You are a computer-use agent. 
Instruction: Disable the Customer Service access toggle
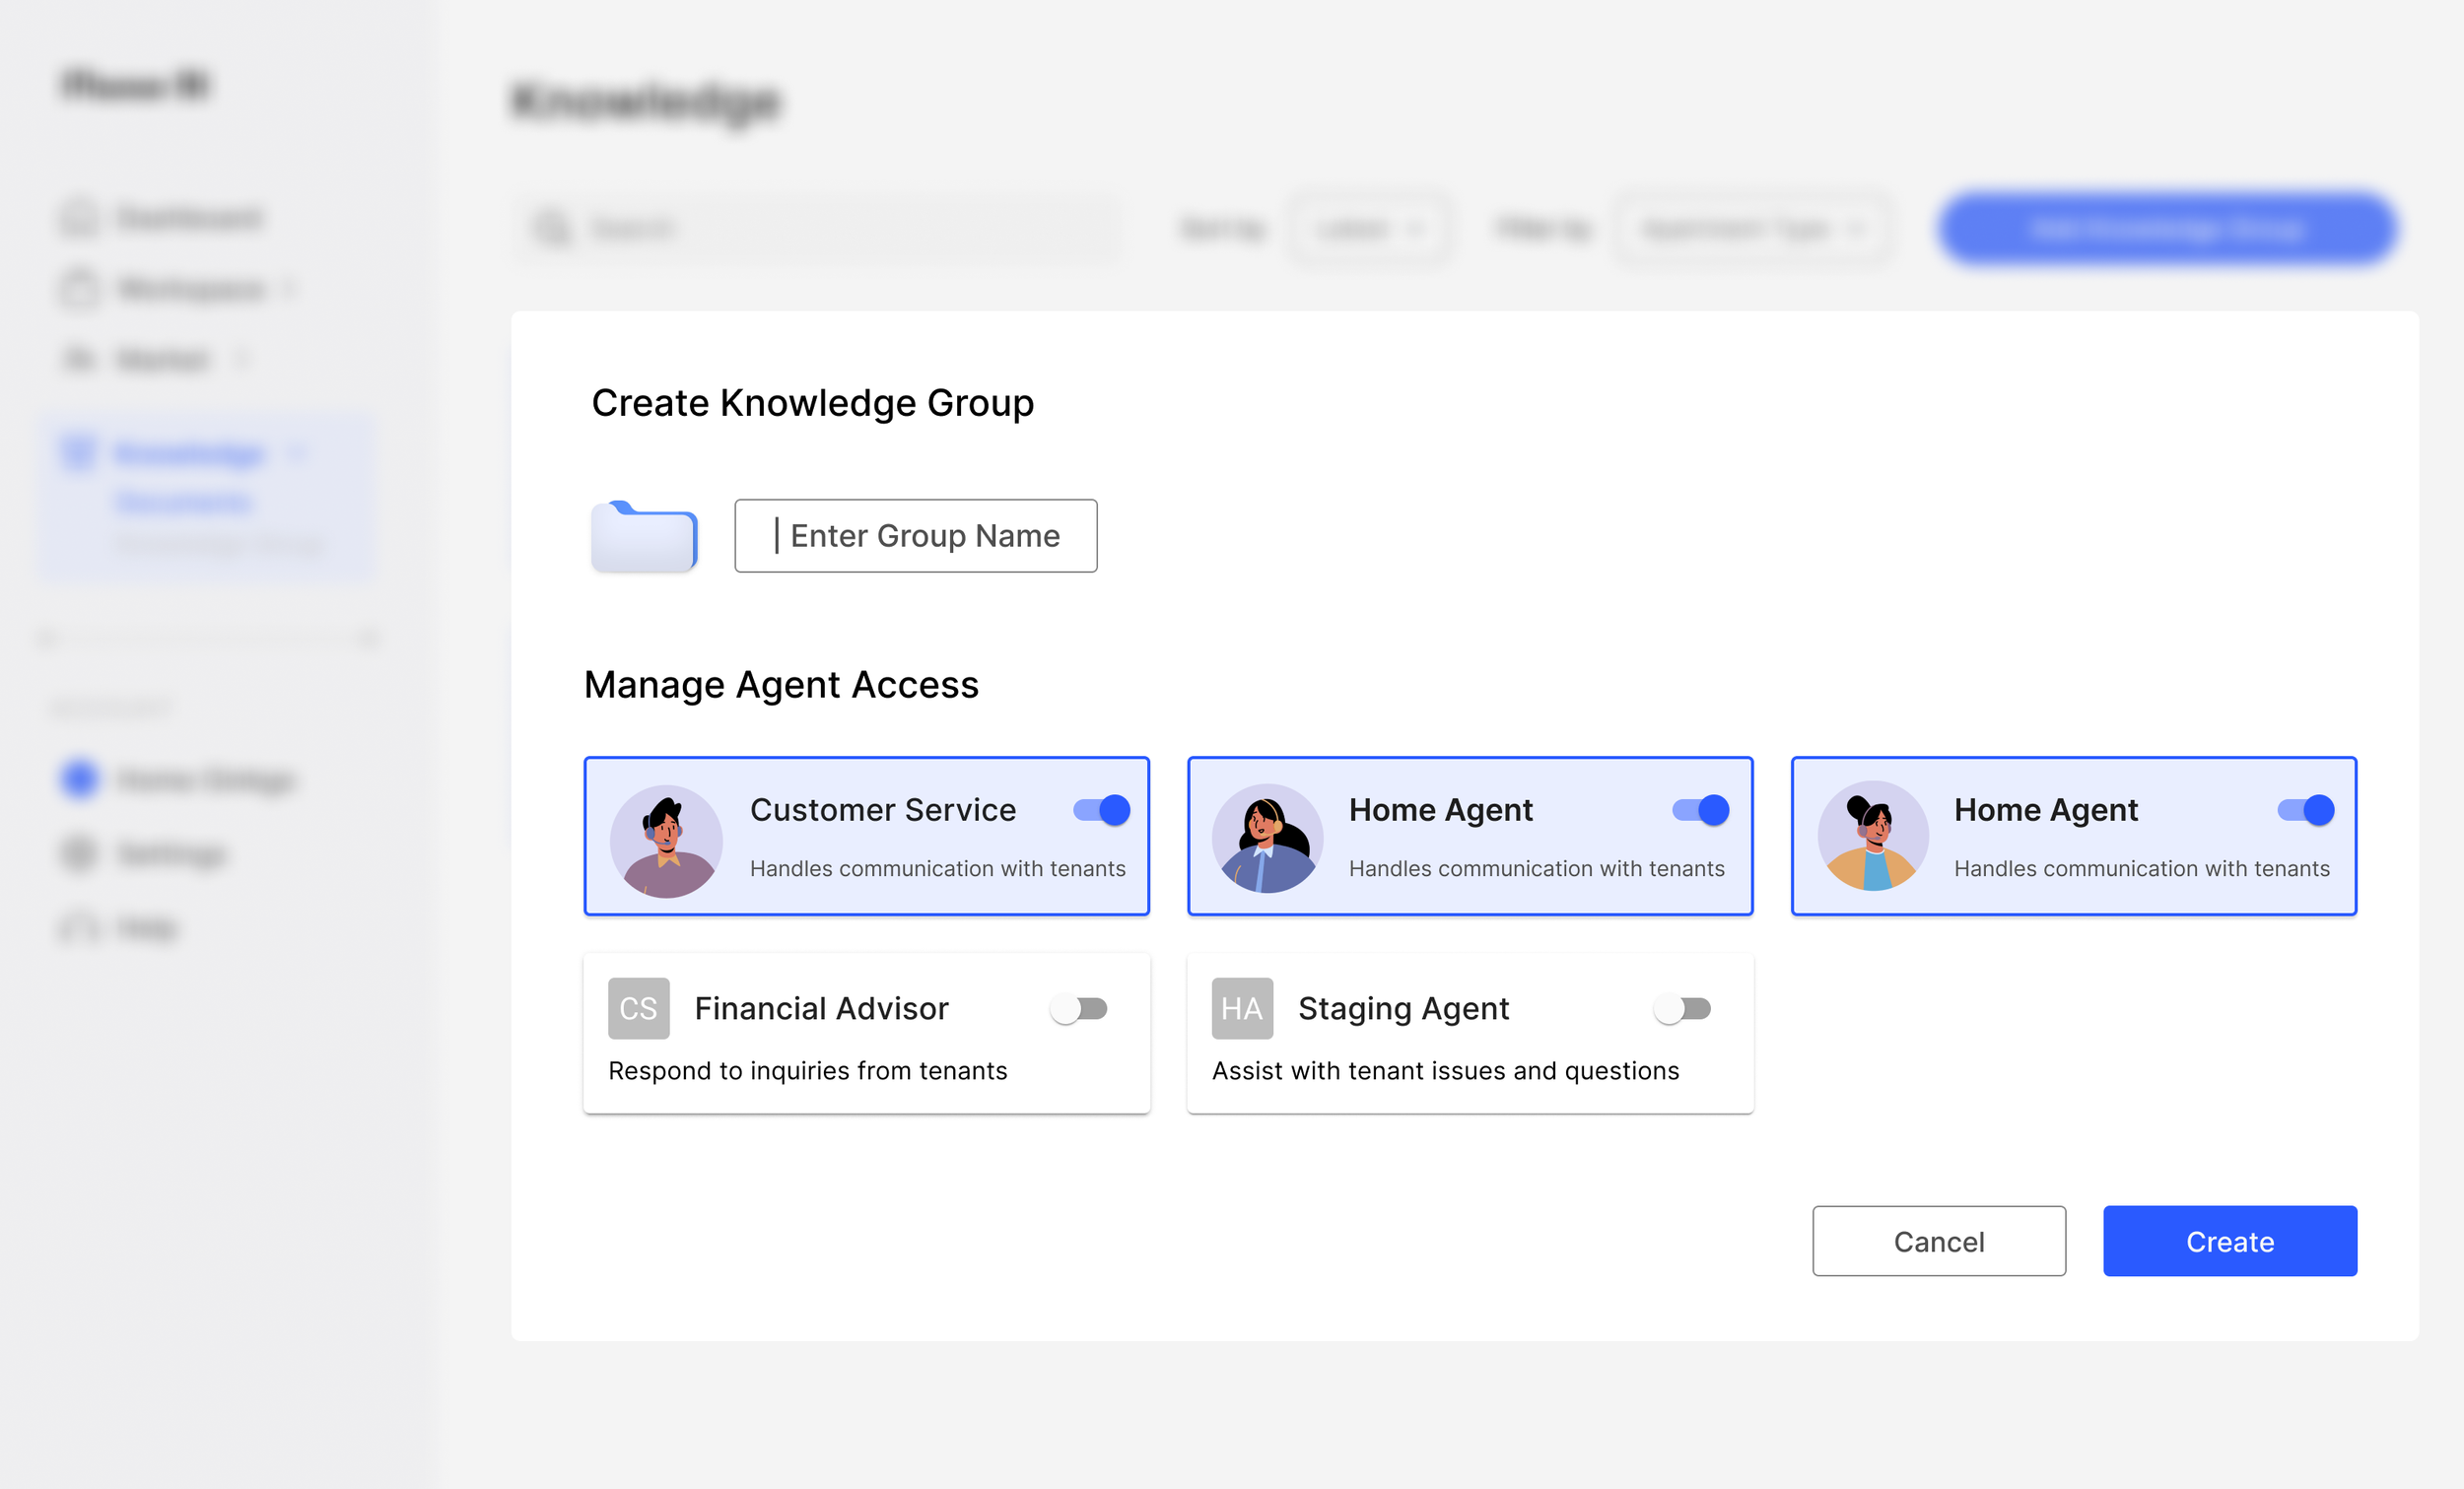tap(1101, 810)
